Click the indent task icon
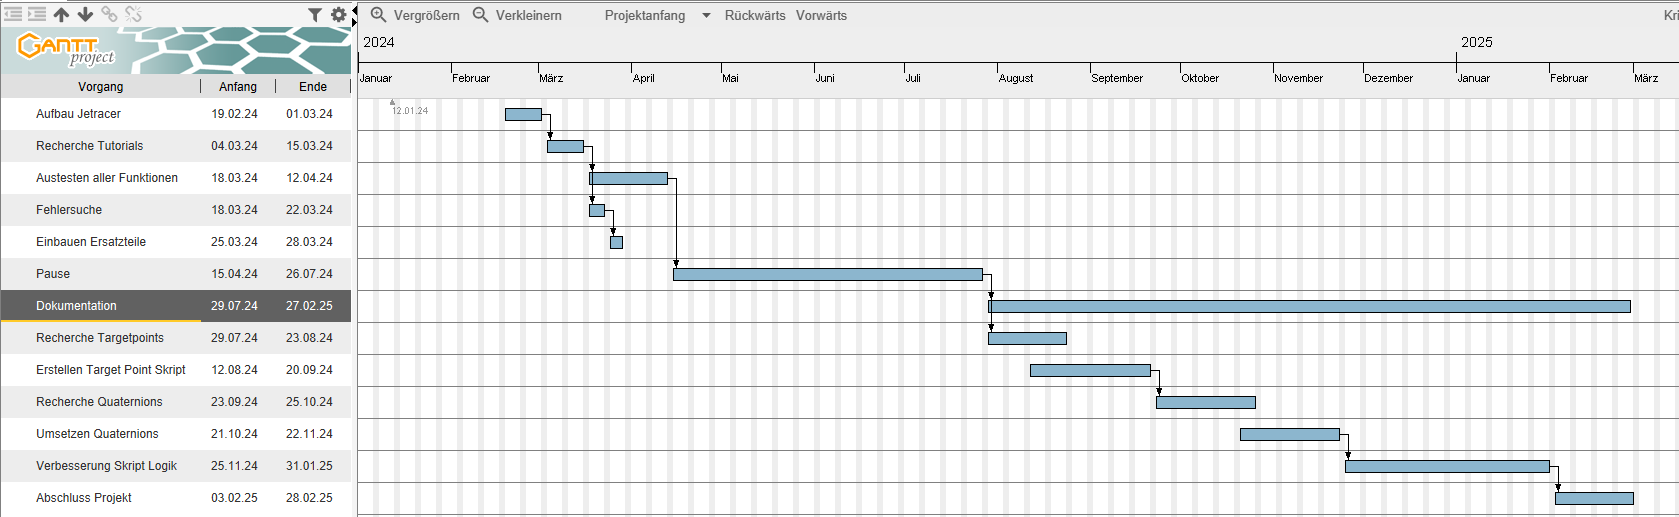Image resolution: width=1679 pixels, height=517 pixels. tap(37, 14)
